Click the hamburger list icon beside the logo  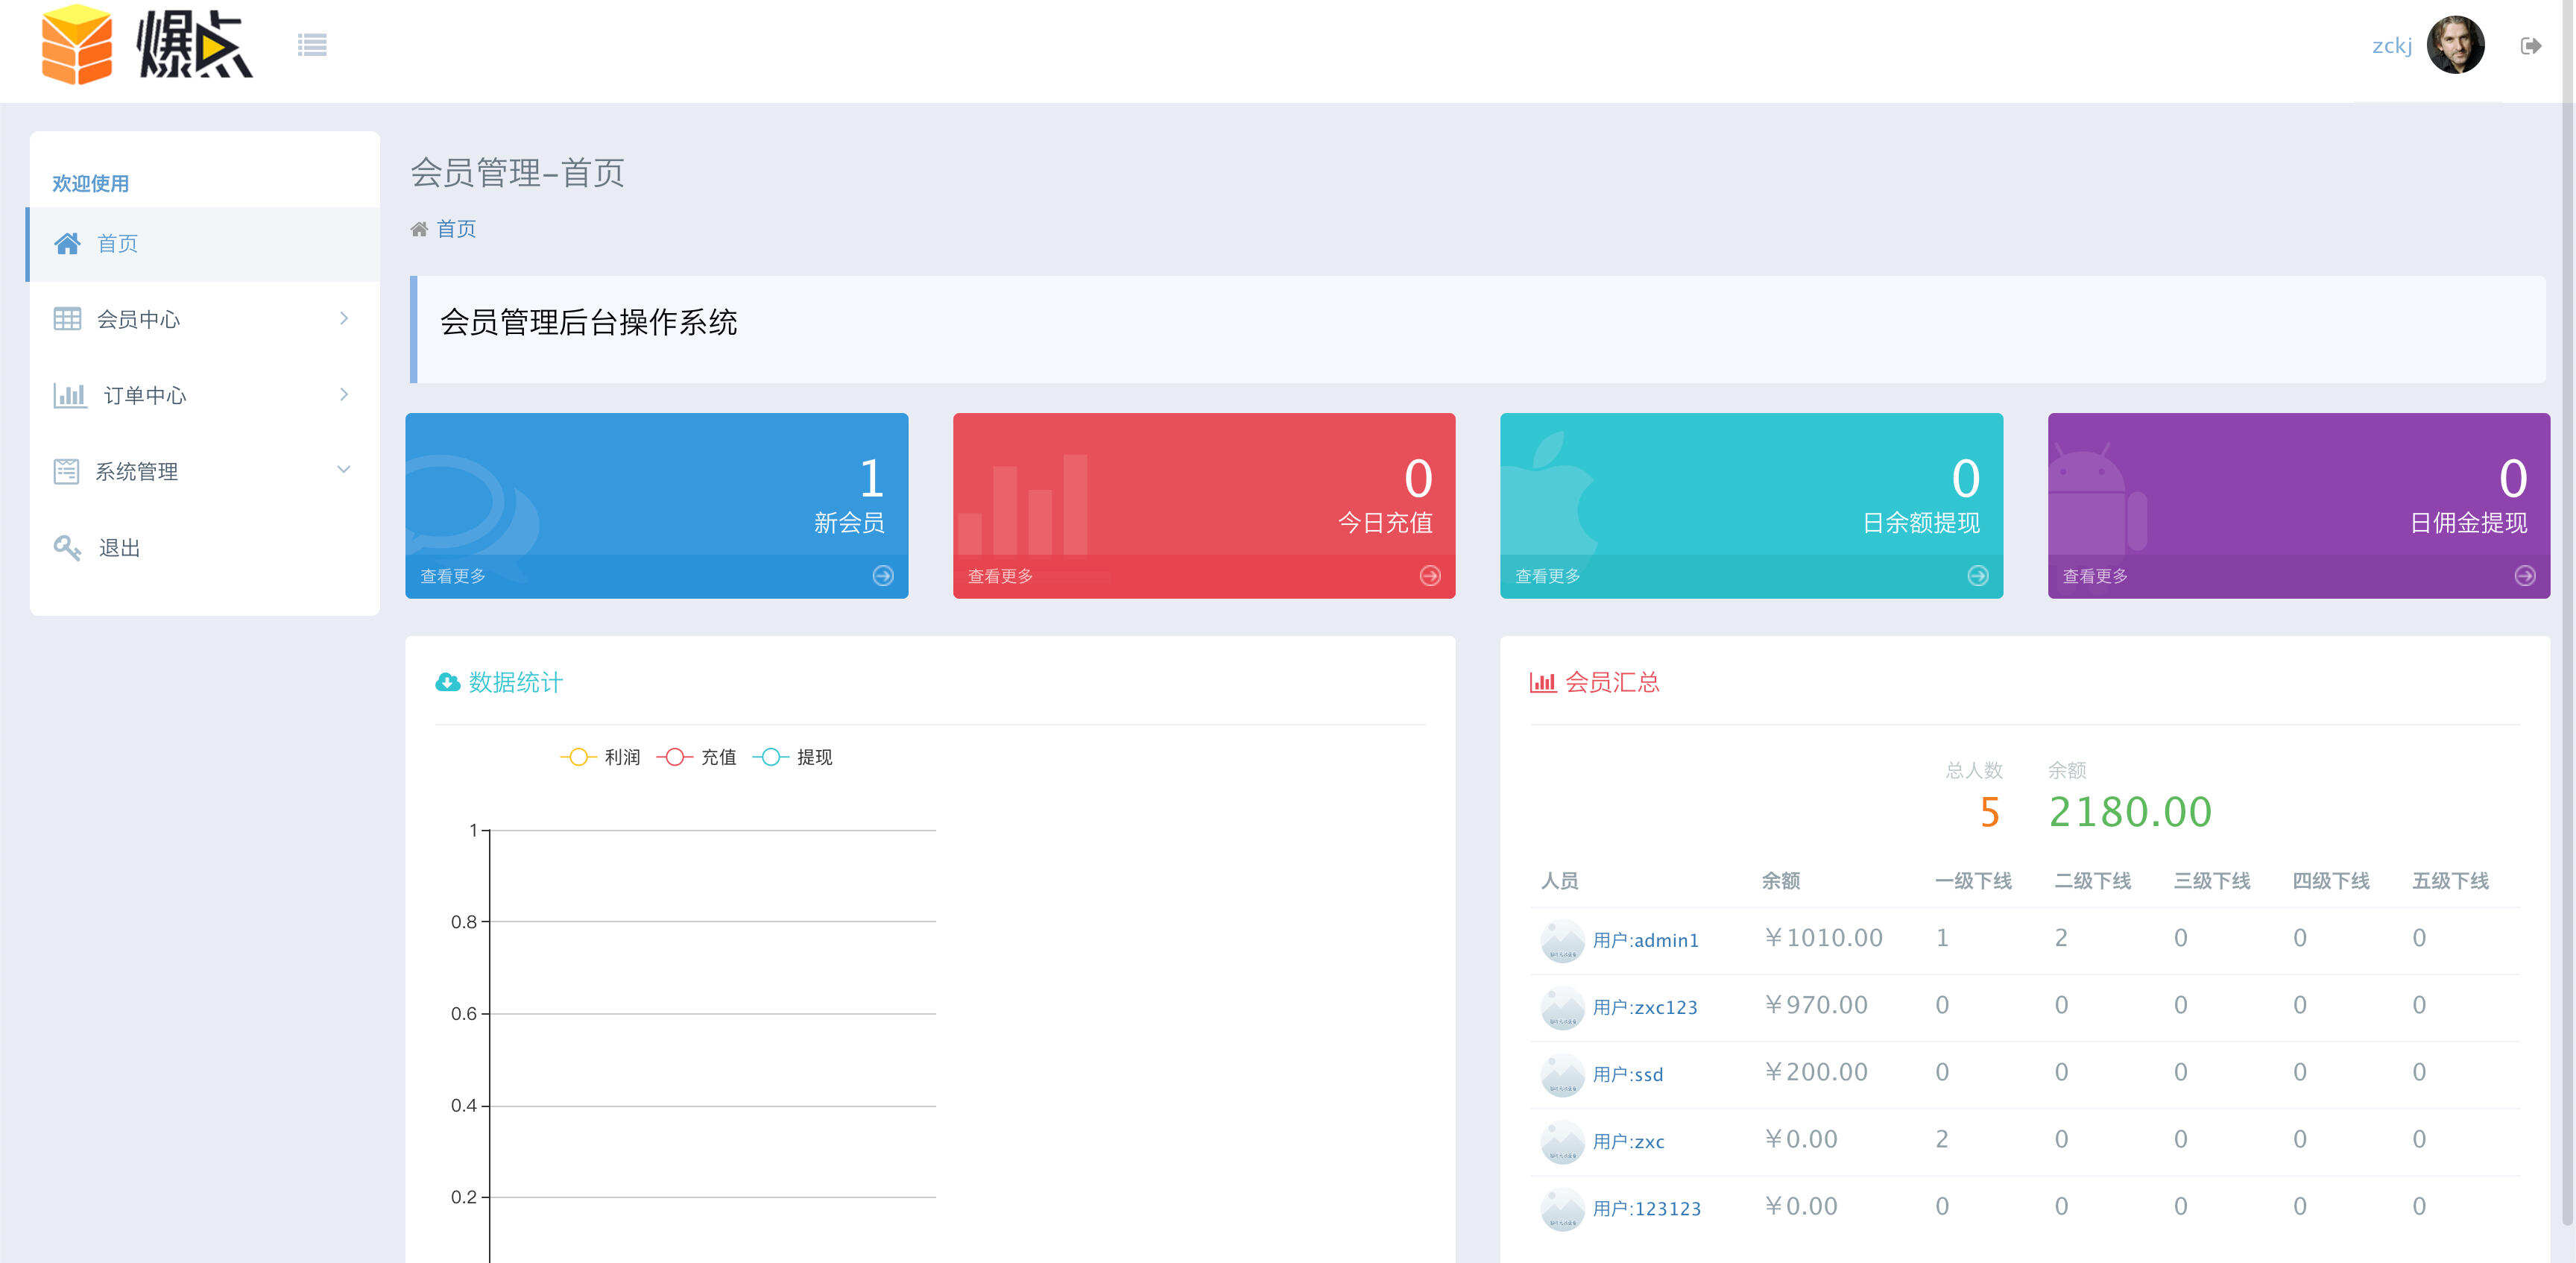[x=312, y=45]
